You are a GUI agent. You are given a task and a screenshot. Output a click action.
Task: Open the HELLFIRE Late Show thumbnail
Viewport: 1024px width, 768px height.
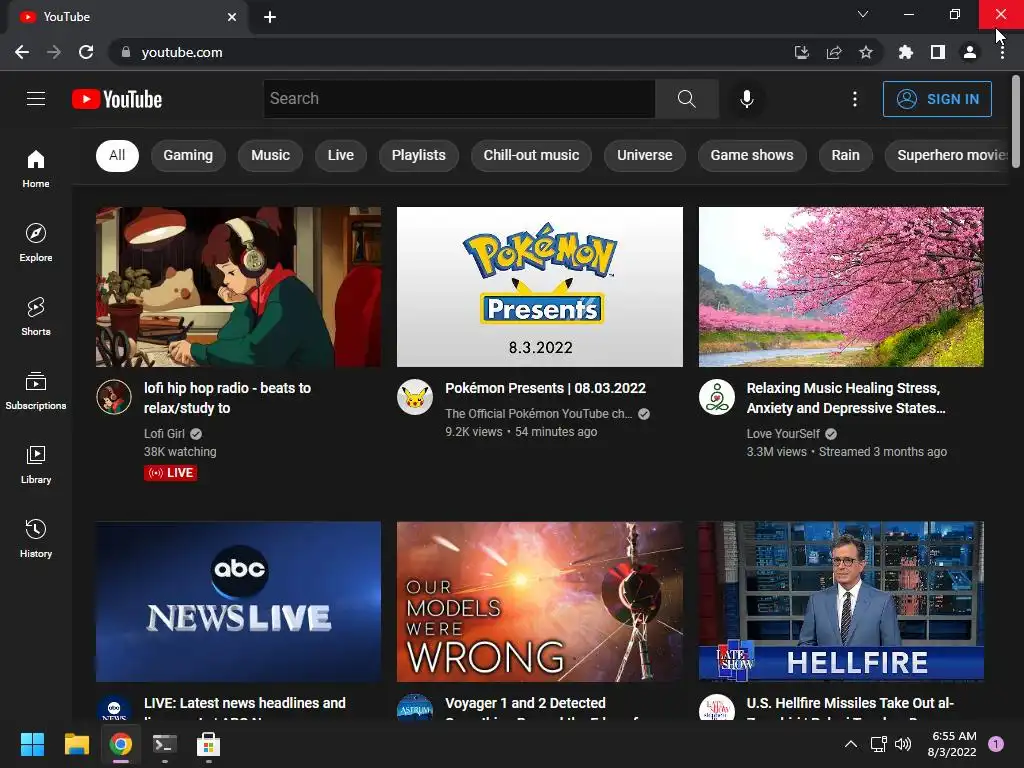pyautogui.click(x=841, y=601)
